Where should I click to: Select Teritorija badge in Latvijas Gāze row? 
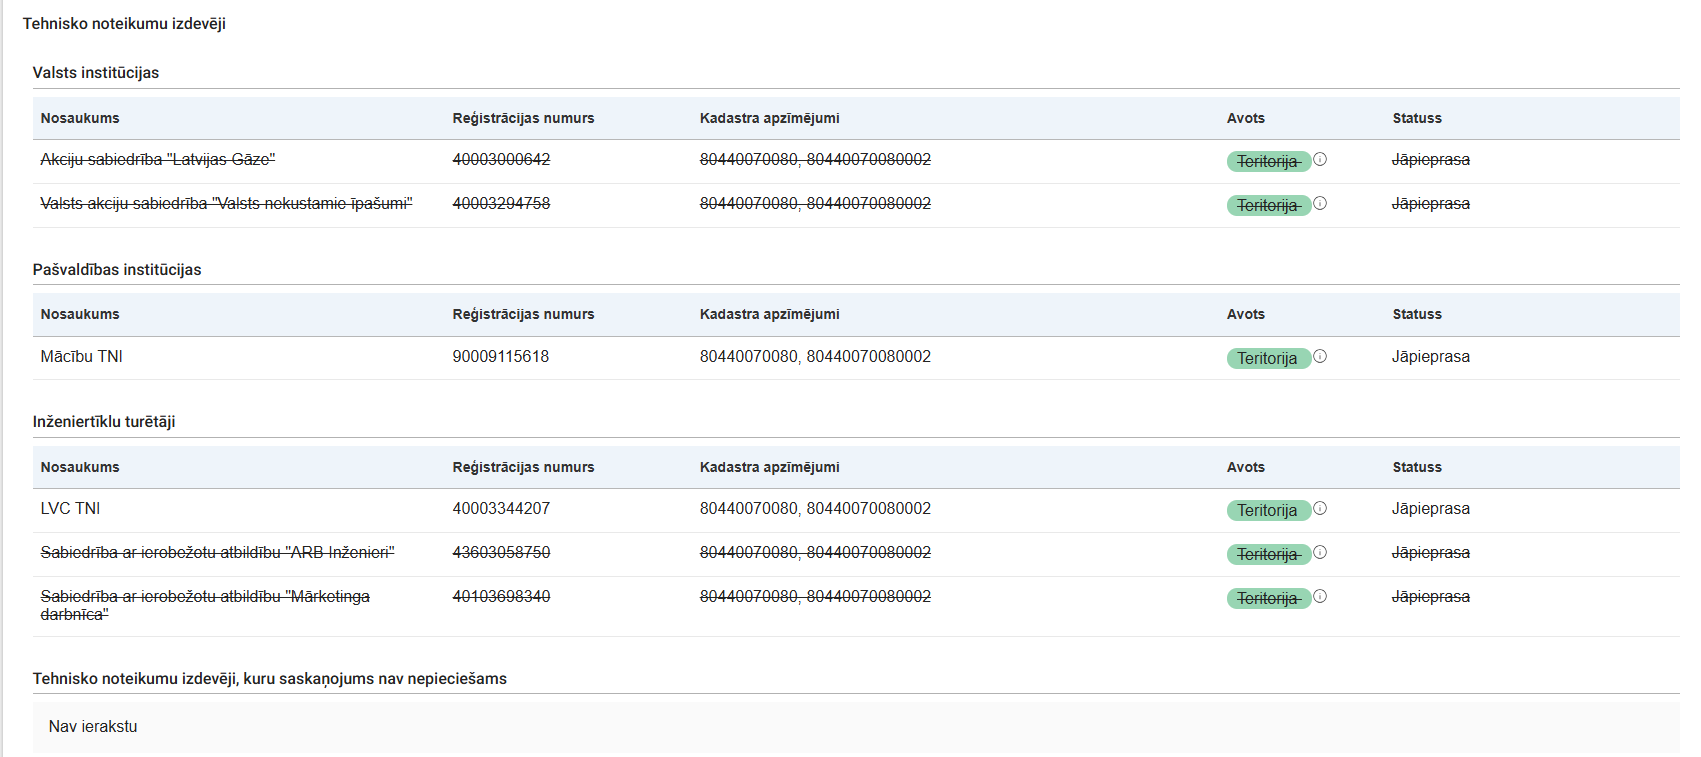pyautogui.click(x=1267, y=161)
